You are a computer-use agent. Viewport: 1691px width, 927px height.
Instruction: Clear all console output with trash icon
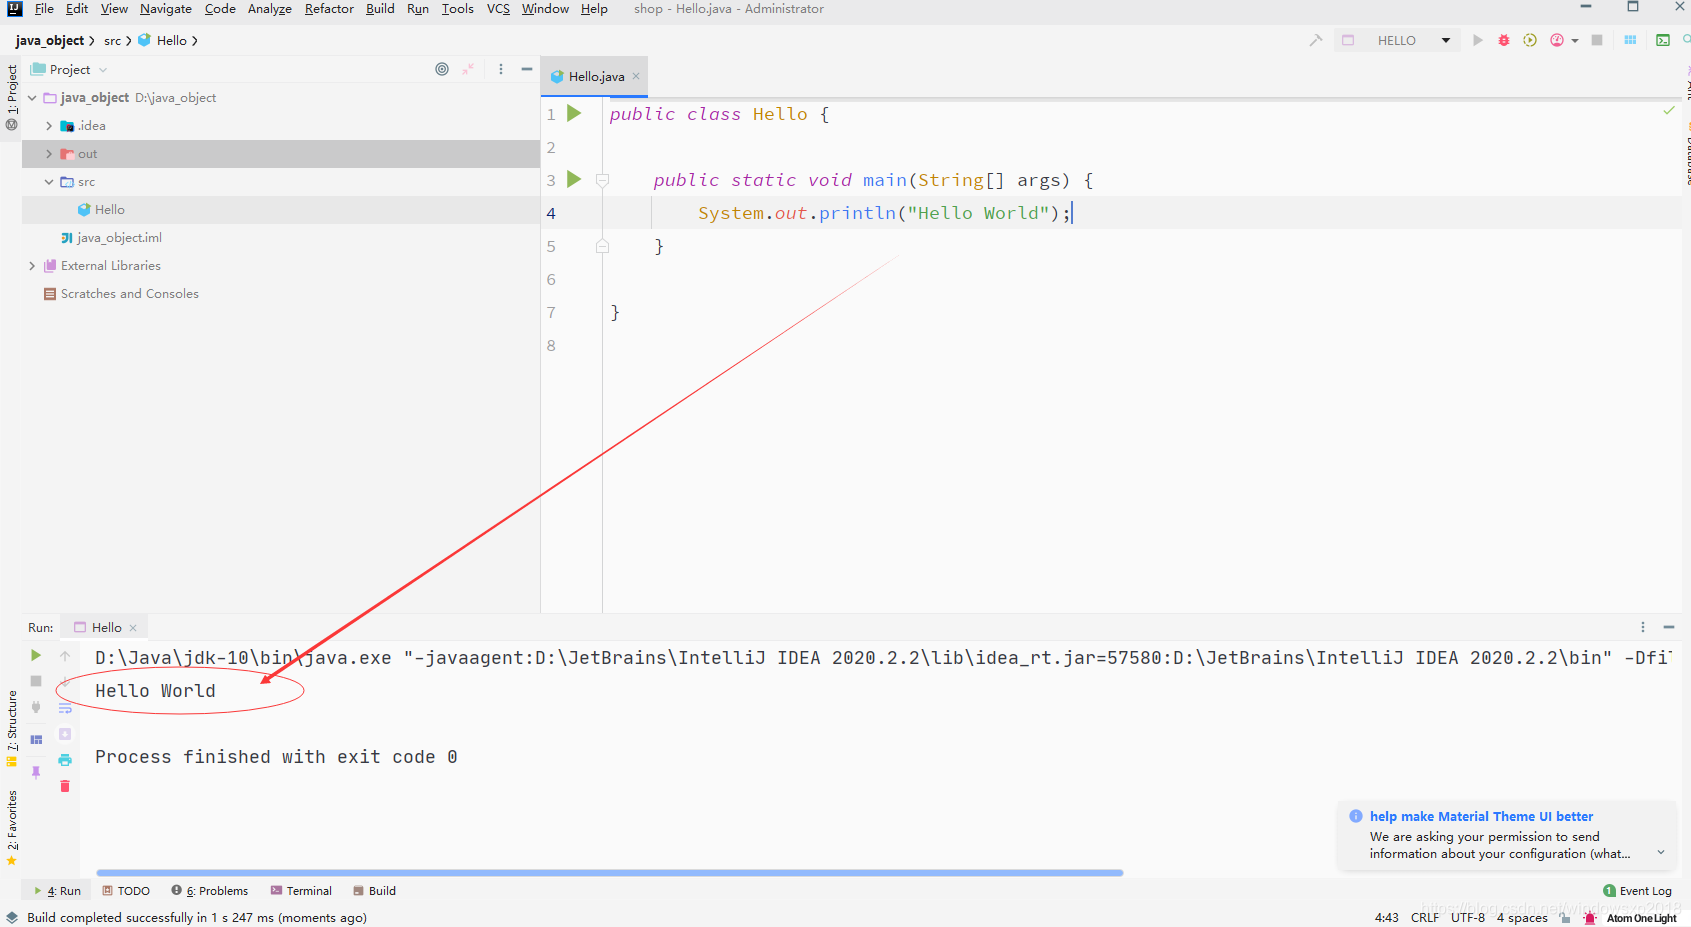click(65, 786)
